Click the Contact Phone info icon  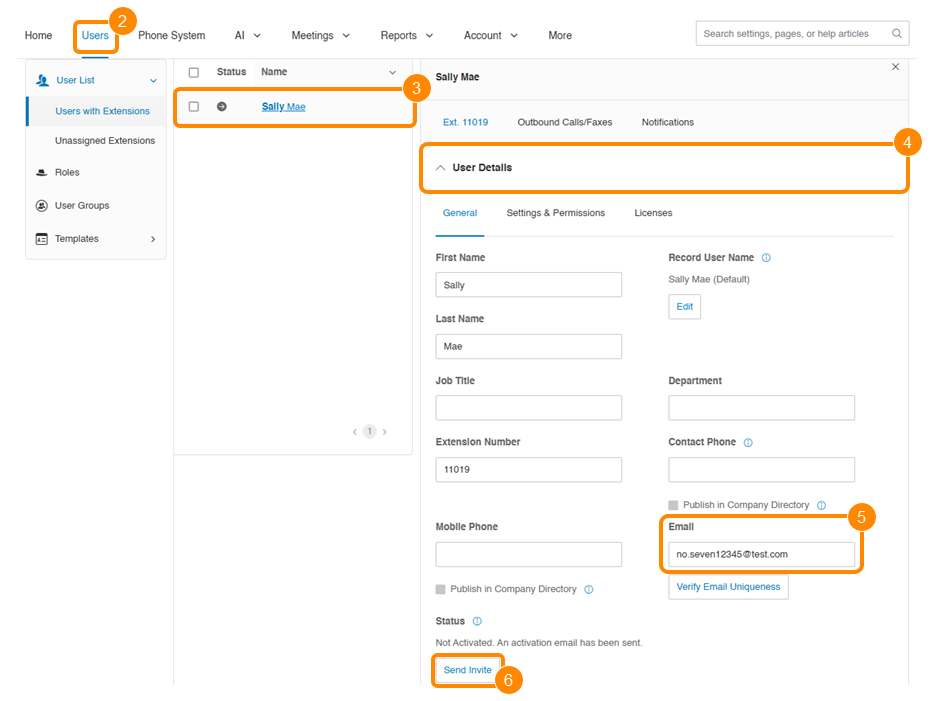coord(748,442)
